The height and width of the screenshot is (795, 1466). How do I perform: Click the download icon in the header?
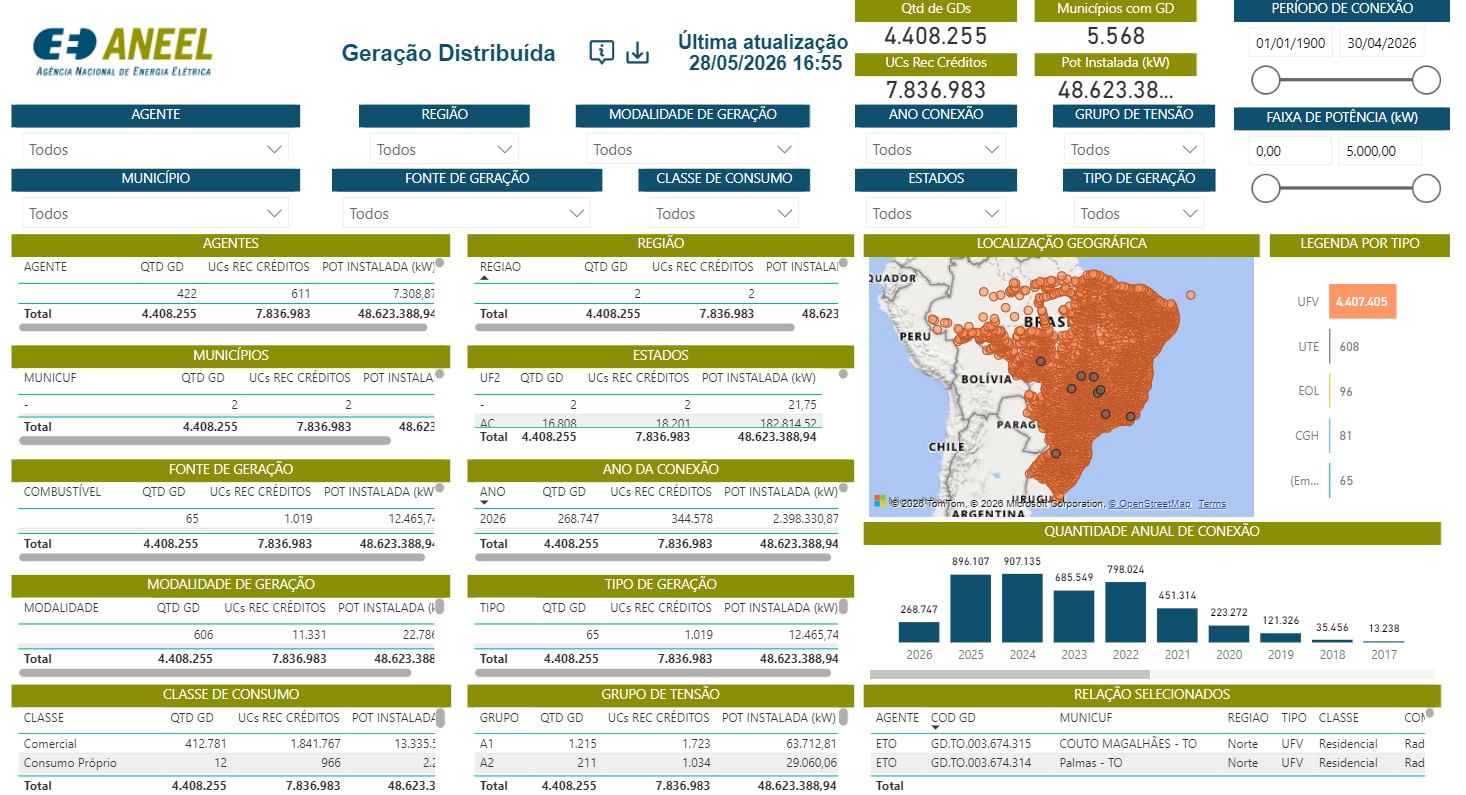pos(637,52)
